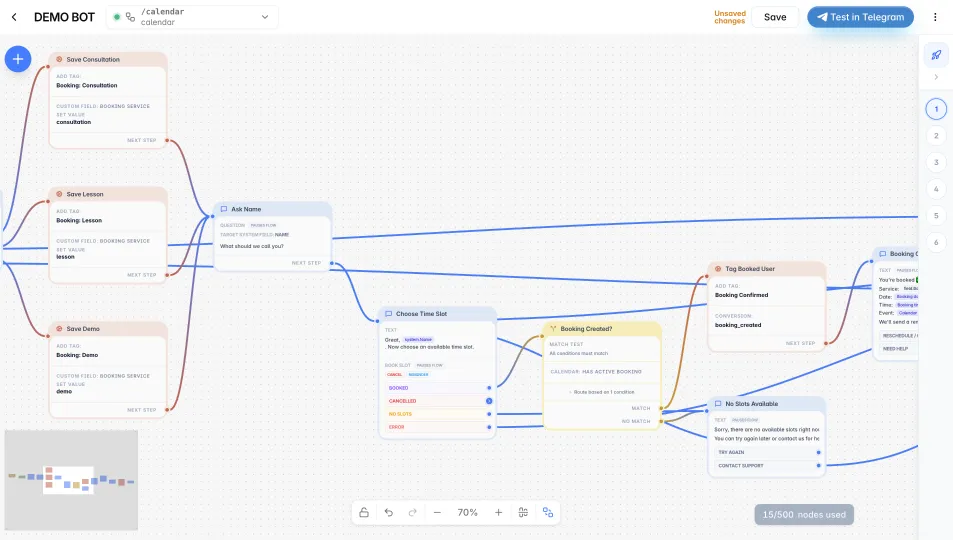Toggle the canvas lock icon
953x540 pixels.
pos(364,513)
